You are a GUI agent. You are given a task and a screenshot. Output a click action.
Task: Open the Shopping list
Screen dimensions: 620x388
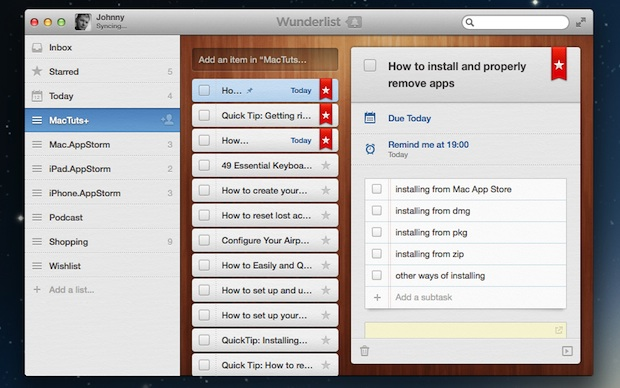click(102, 242)
